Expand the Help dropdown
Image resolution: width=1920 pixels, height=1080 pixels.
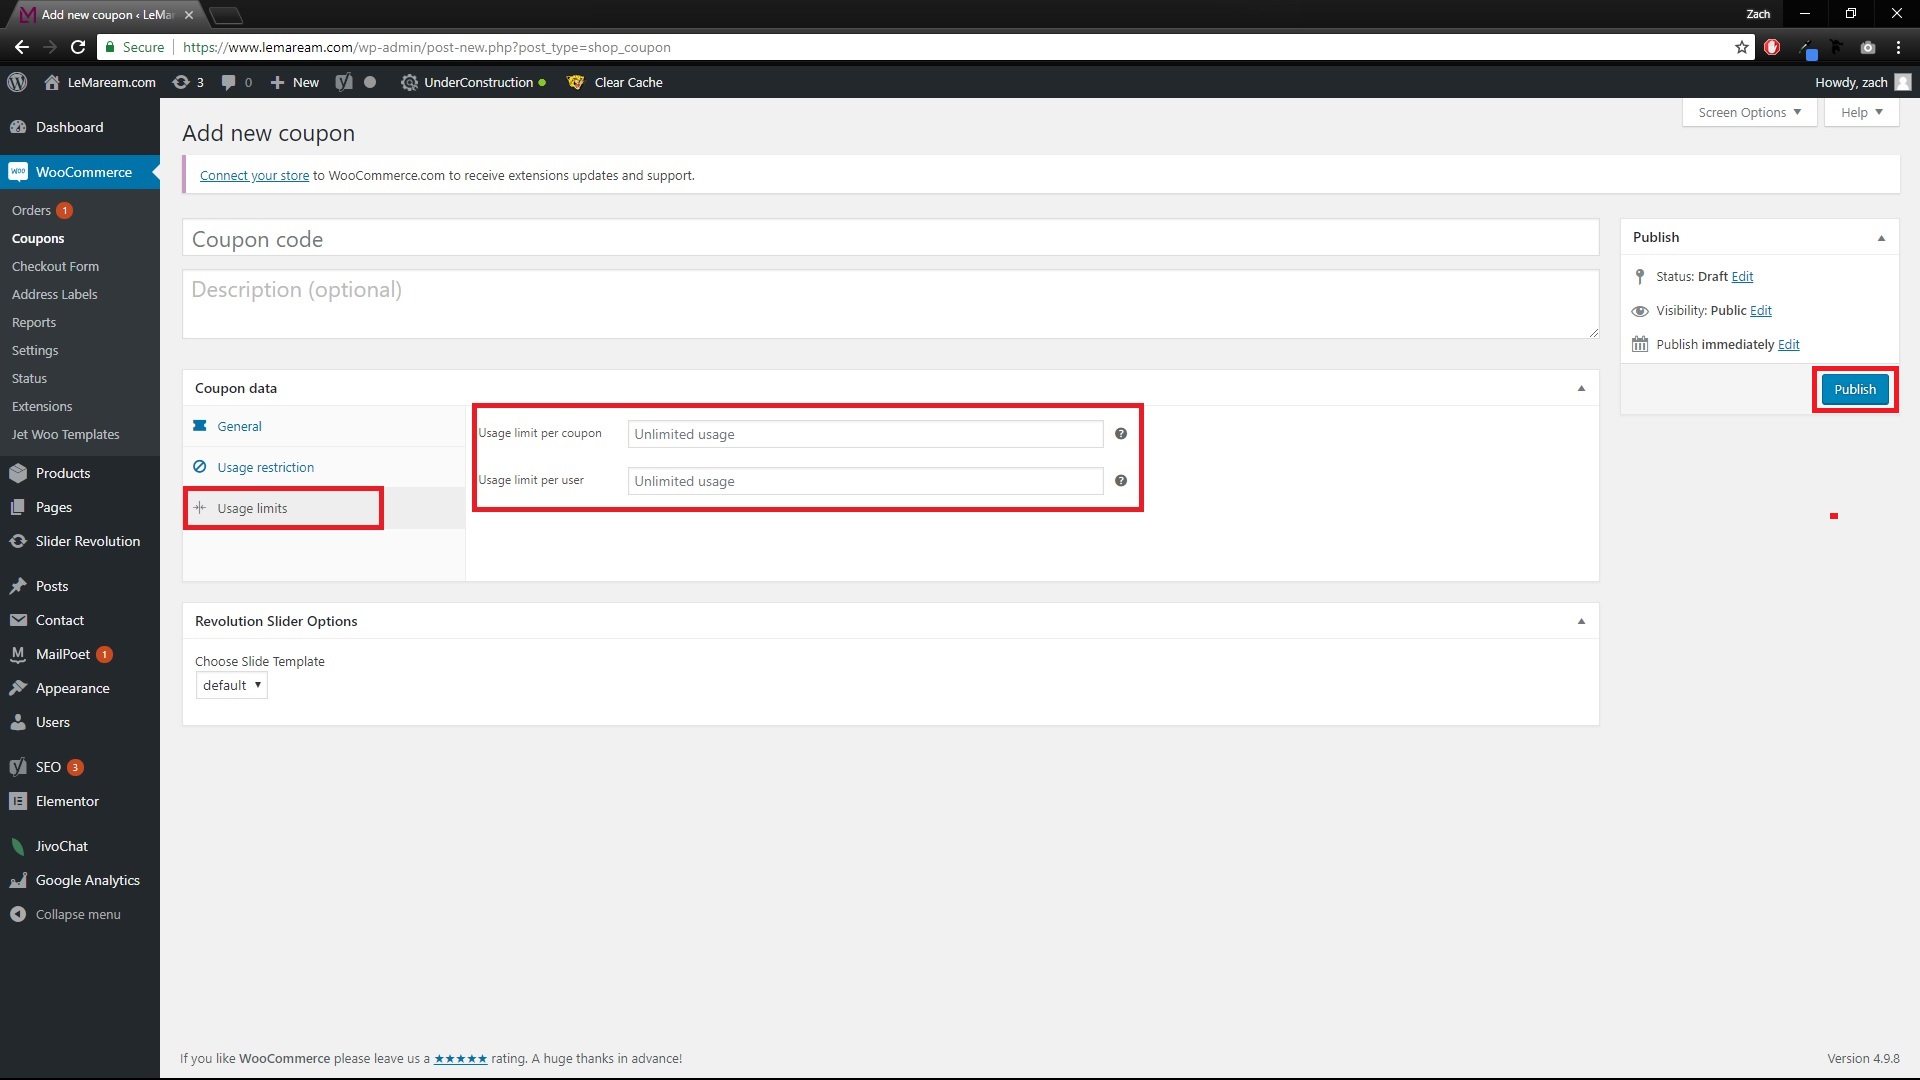1861,112
